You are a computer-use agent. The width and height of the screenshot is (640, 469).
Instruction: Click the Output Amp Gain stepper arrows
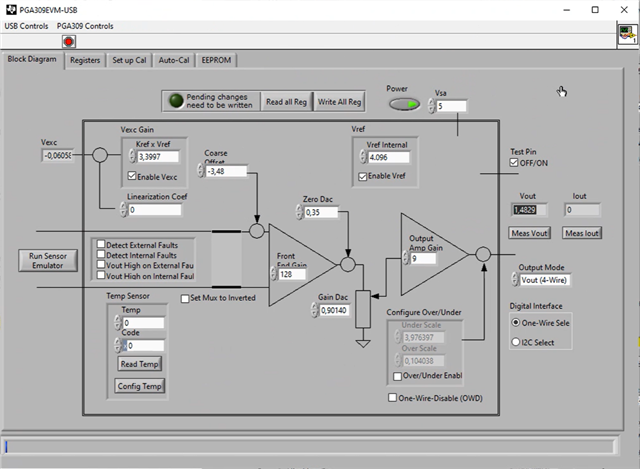click(x=406, y=258)
